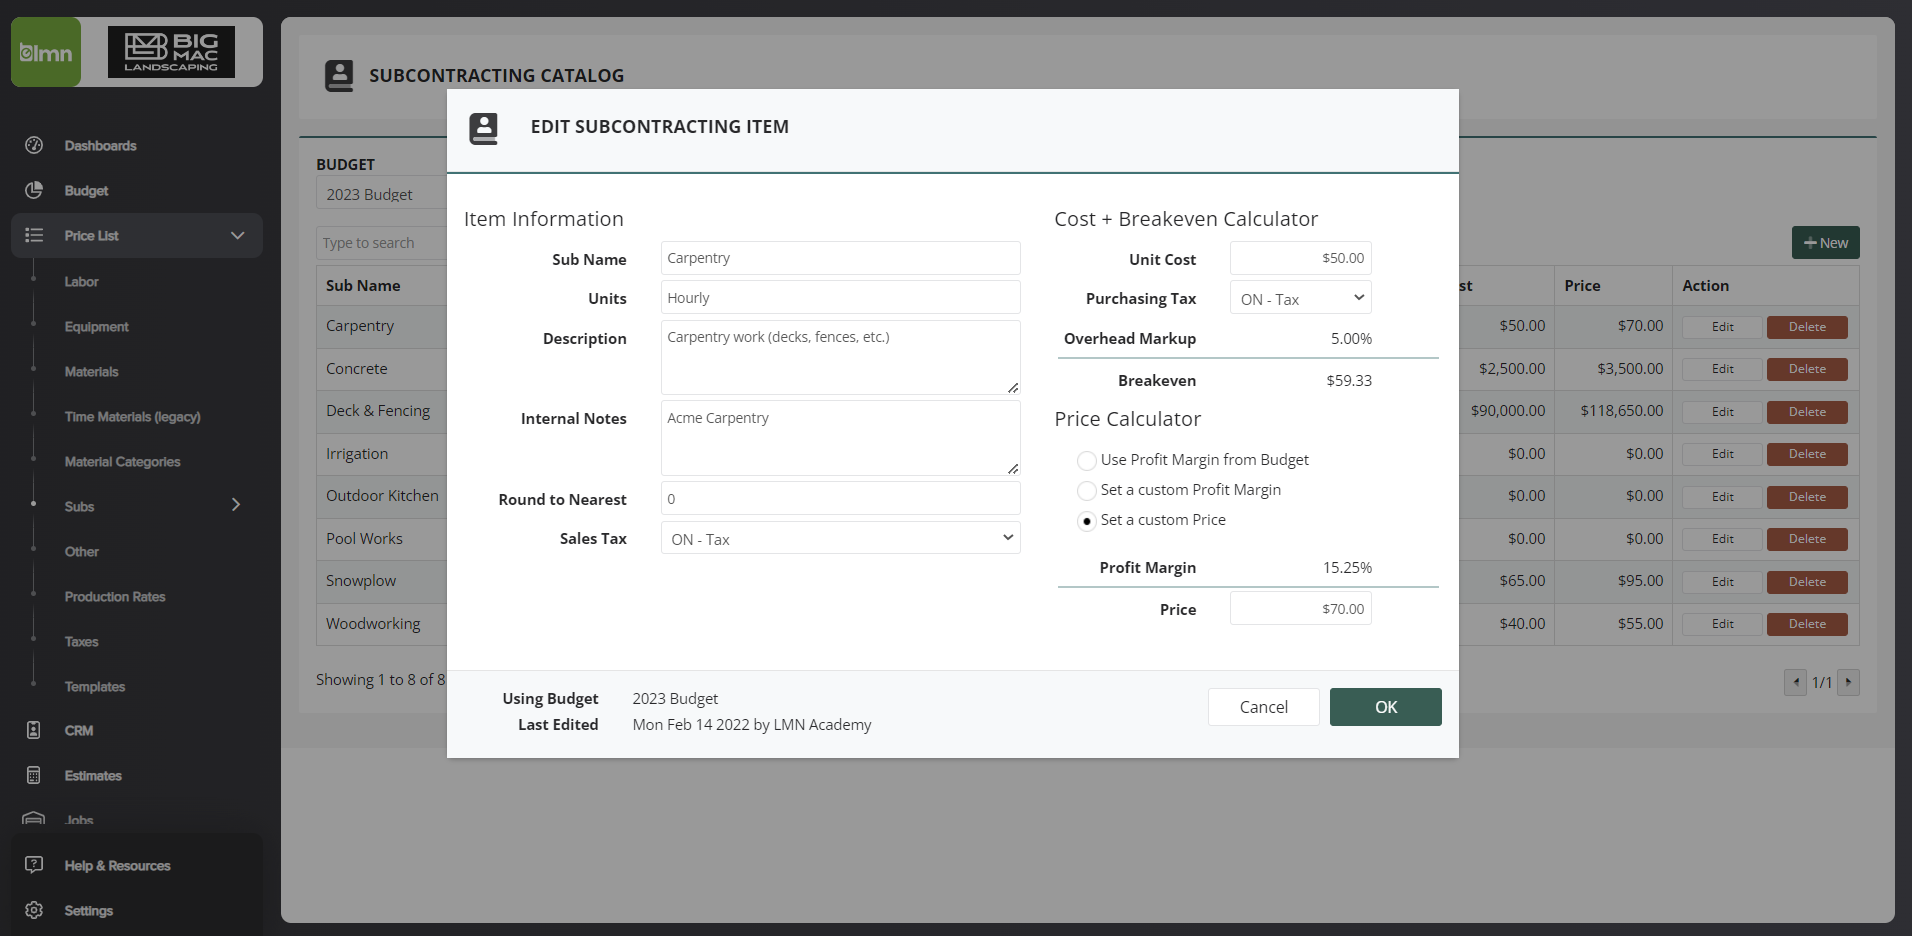The width and height of the screenshot is (1912, 936).
Task: Open the 2023 Budget selector
Action: [x=382, y=194]
